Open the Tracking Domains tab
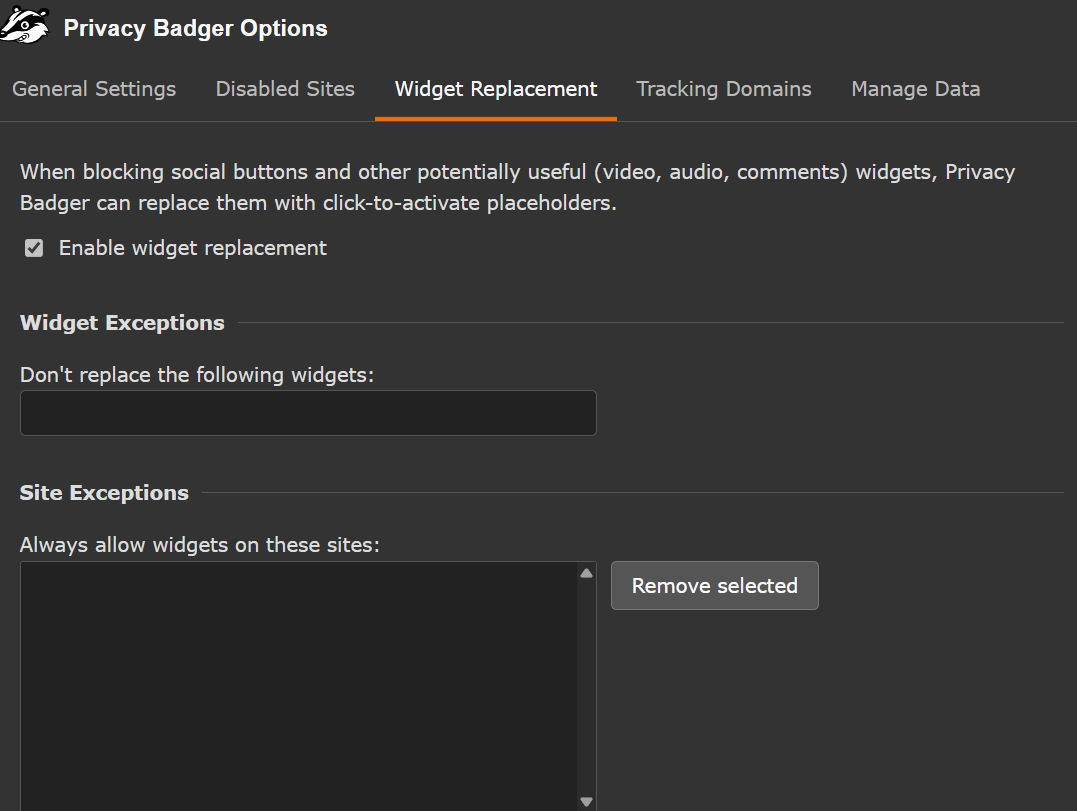 [724, 89]
